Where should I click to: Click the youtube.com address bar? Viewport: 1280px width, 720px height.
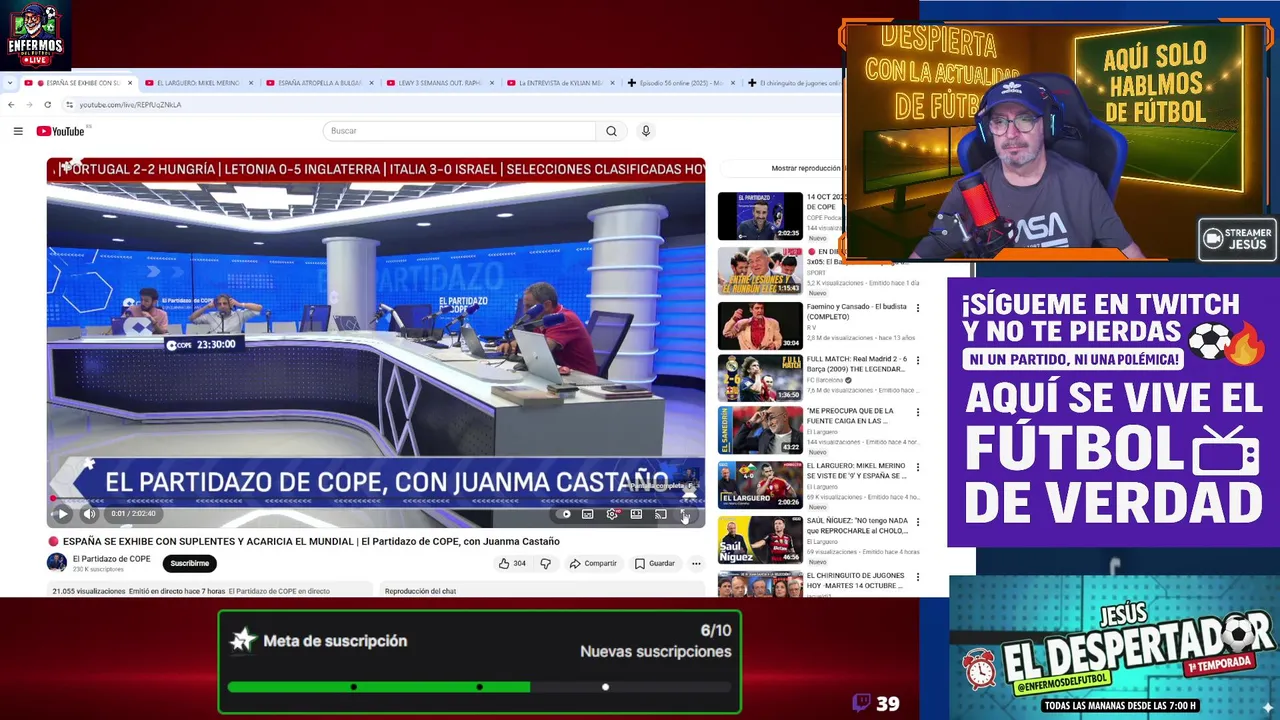point(450,104)
